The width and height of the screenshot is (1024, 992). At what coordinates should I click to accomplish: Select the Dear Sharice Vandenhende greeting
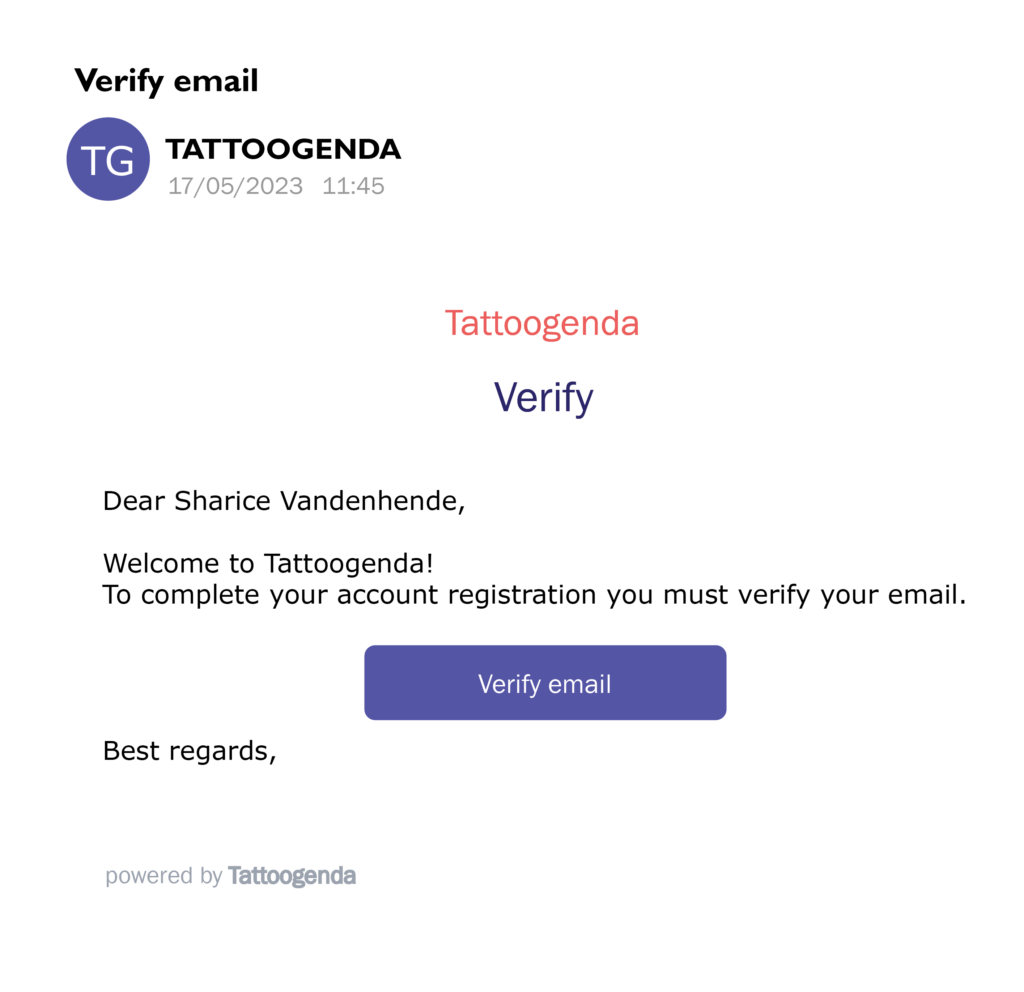284,501
